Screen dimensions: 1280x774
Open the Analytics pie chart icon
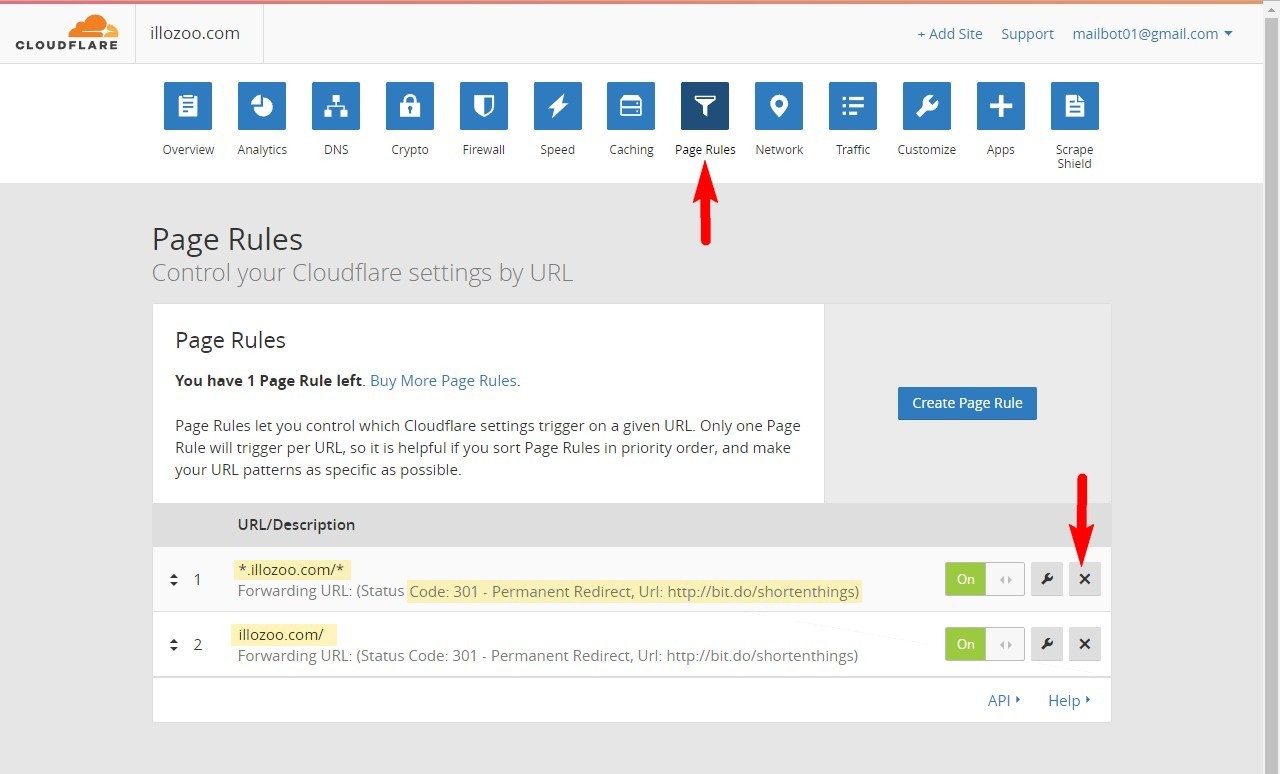pyautogui.click(x=262, y=106)
